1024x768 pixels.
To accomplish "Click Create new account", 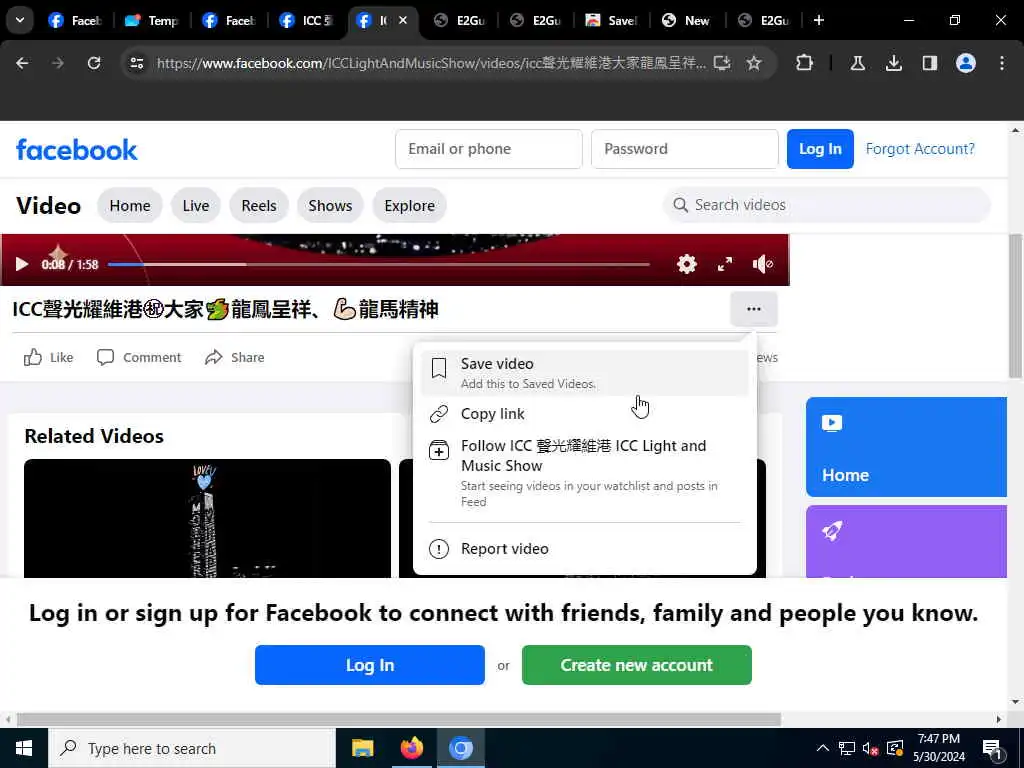I will [637, 665].
